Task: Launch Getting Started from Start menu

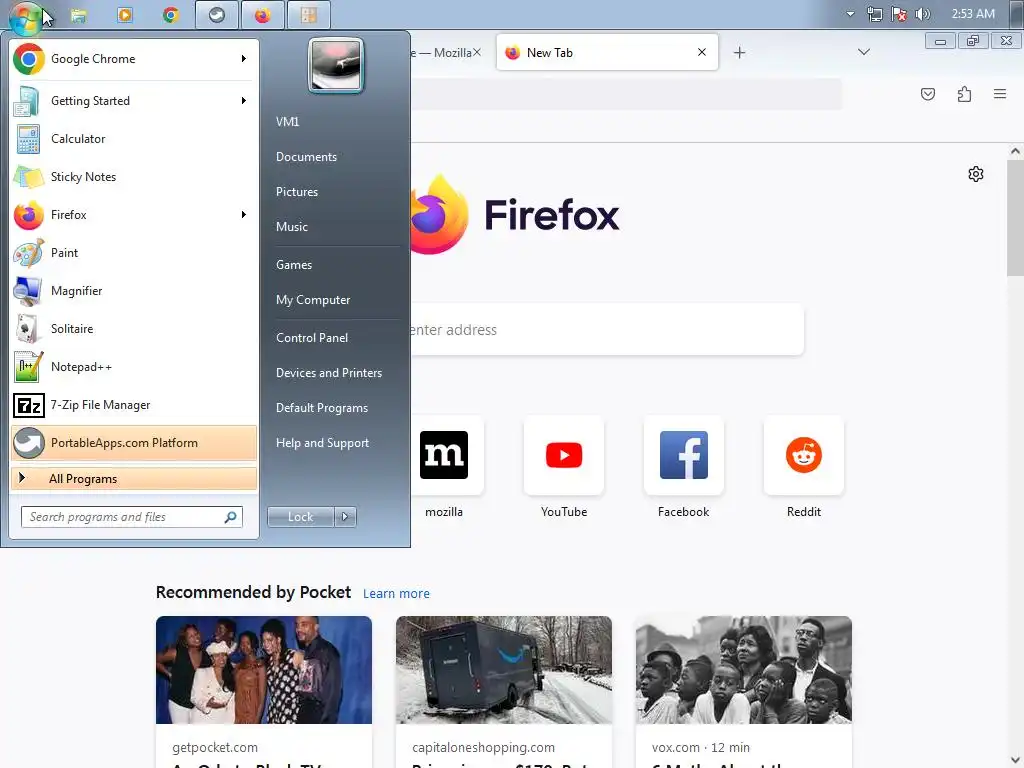Action: [134, 101]
